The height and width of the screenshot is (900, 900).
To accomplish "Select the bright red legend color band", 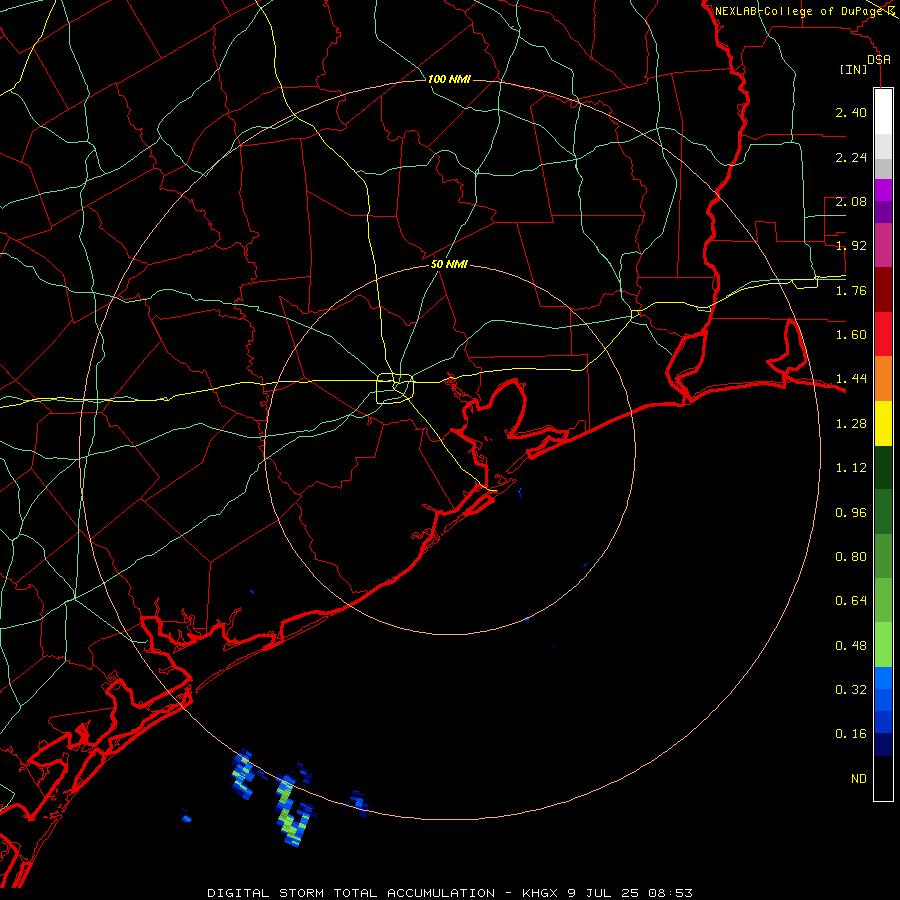I will (883, 334).
